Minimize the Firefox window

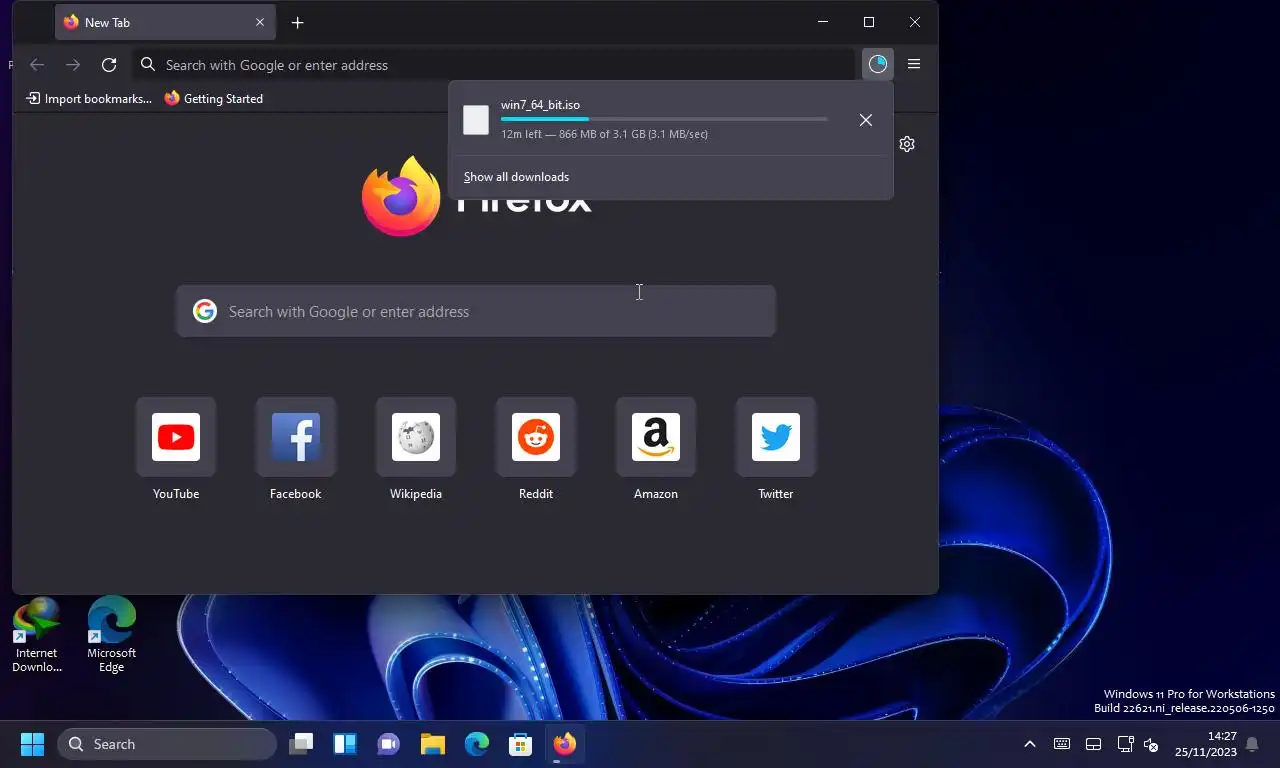pyautogui.click(x=823, y=22)
